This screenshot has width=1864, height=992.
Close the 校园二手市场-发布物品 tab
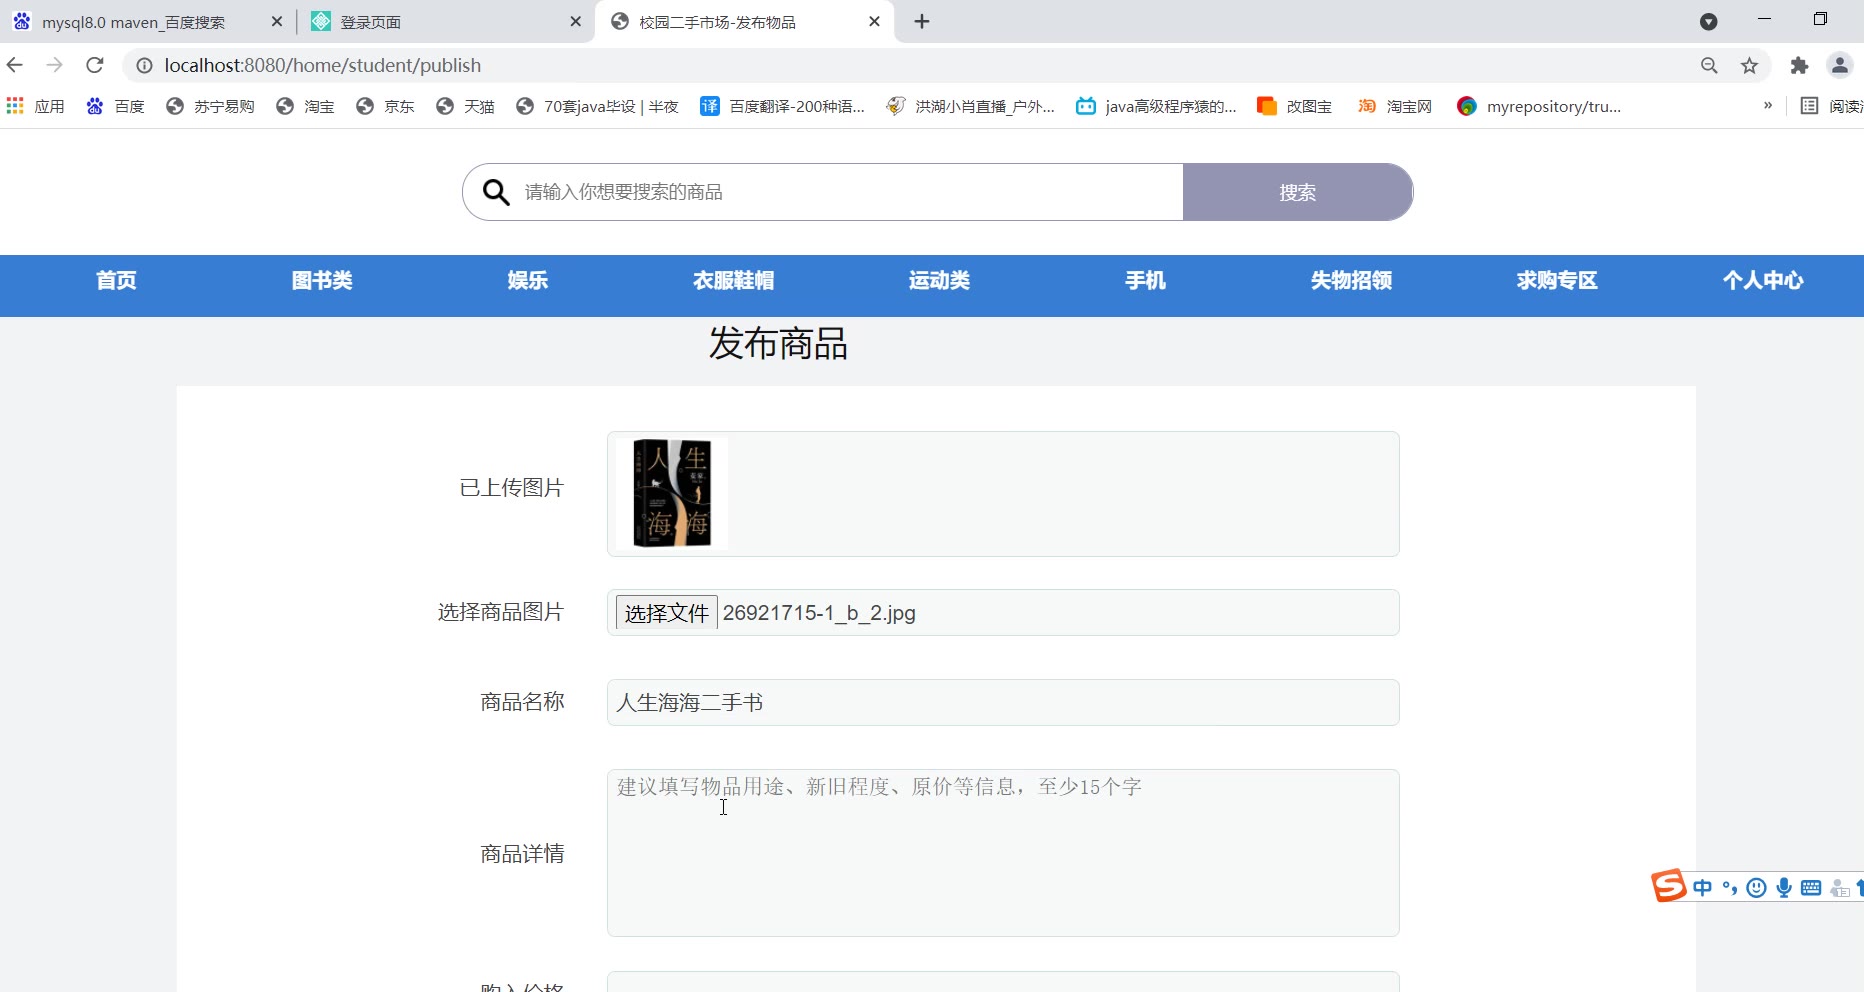[x=874, y=22]
